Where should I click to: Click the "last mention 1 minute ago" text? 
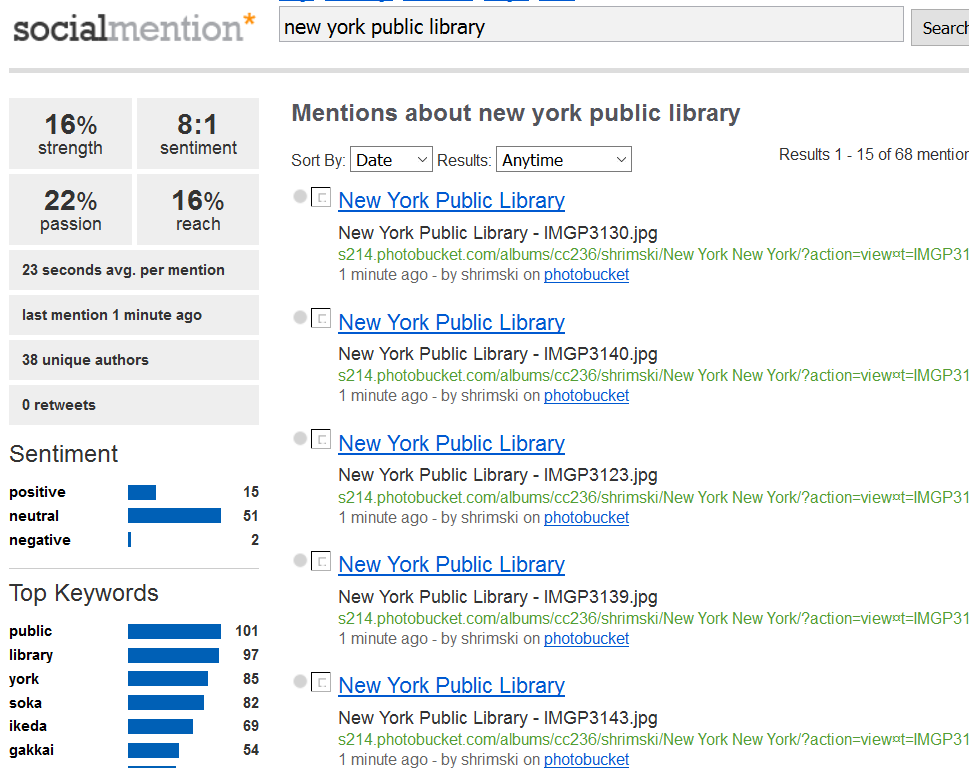[x=112, y=315]
